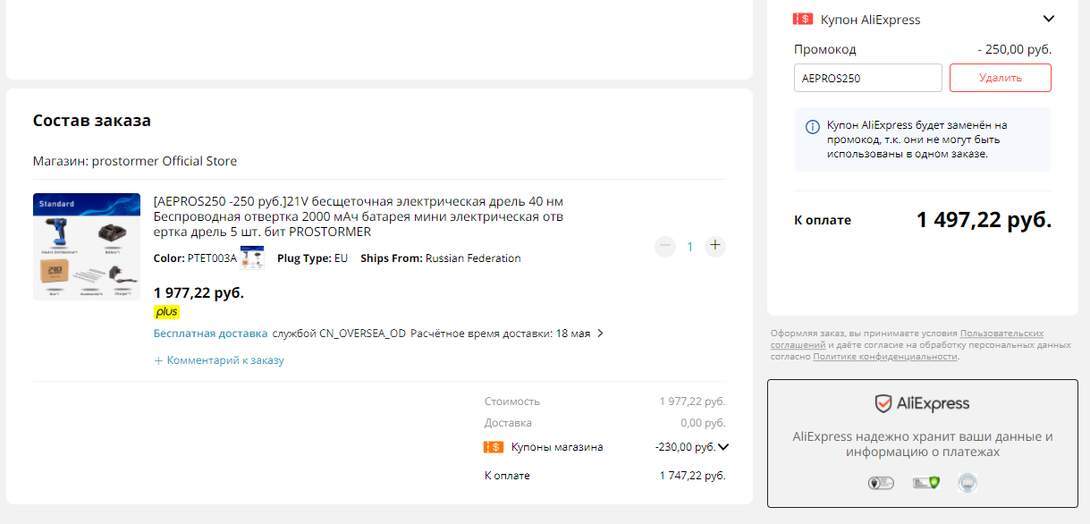The height and width of the screenshot is (524, 1090).
Task: Open Политике конфиденциальности link
Action: (885, 357)
